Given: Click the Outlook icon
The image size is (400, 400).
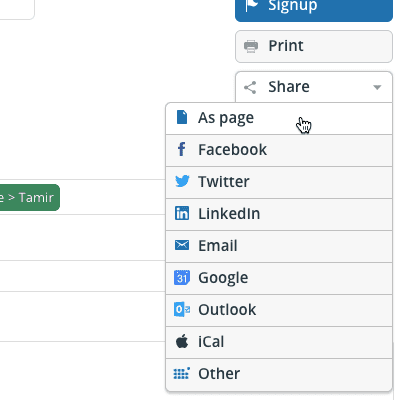Looking at the screenshot, I should [182, 310].
